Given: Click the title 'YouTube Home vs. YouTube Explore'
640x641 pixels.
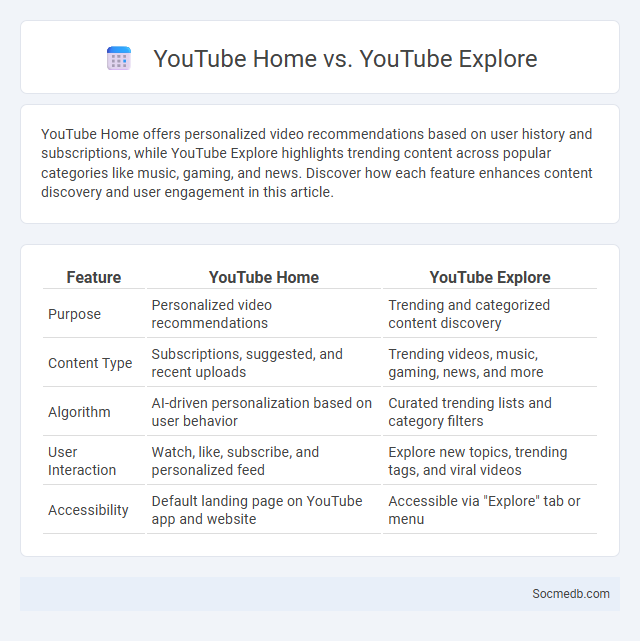Looking at the screenshot, I should tap(345, 58).
